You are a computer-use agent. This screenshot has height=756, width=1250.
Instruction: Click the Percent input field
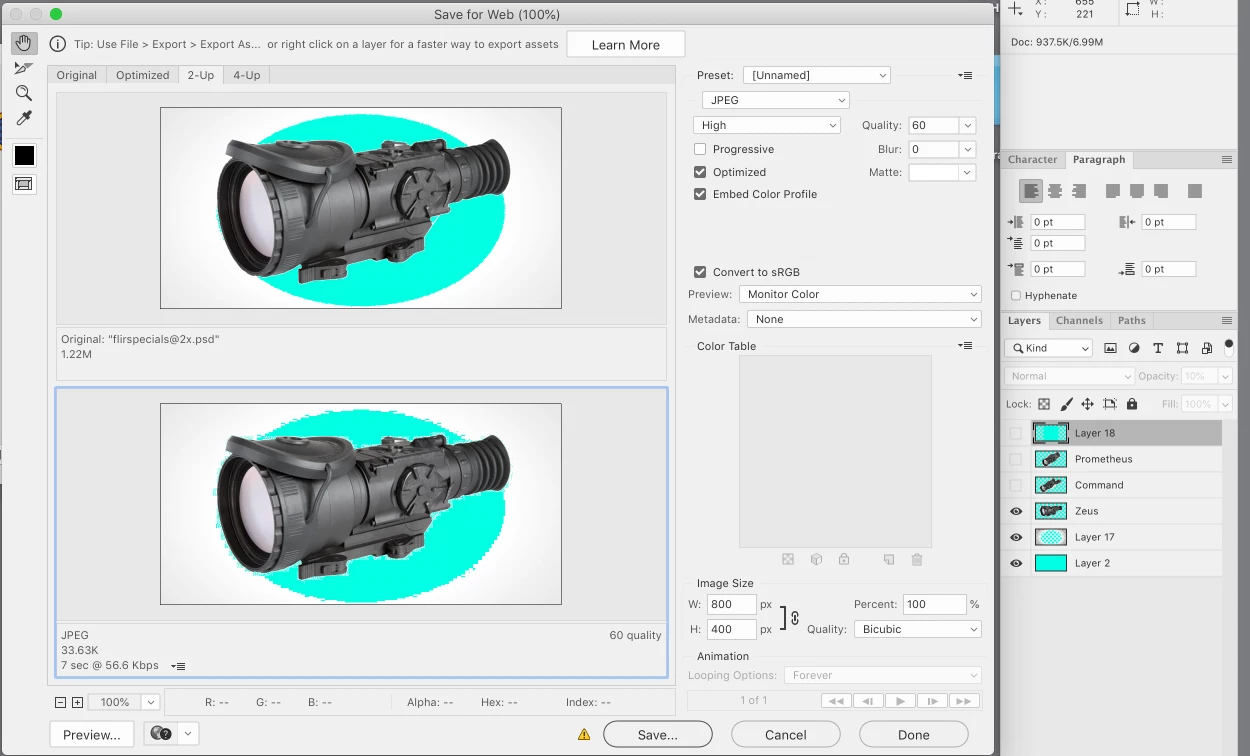[x=934, y=604]
